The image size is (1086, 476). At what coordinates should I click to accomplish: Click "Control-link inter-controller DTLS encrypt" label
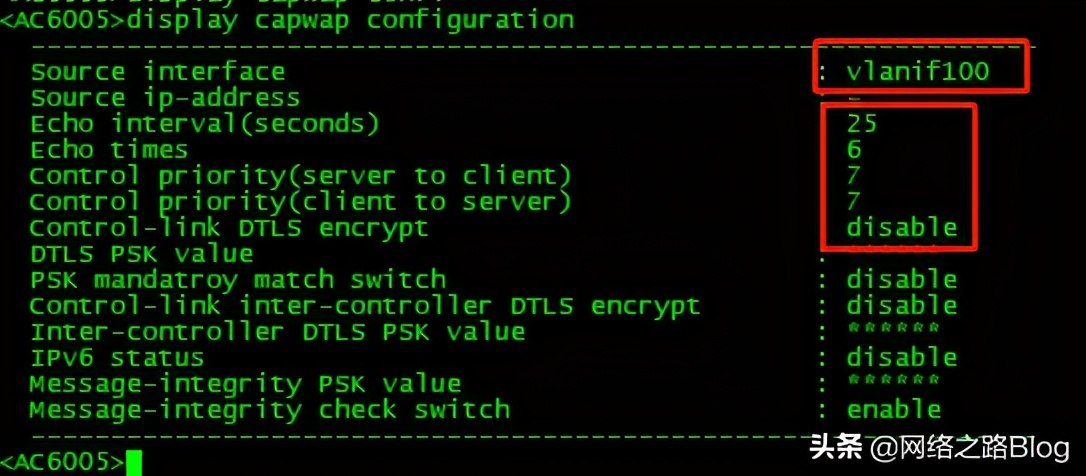tap(364, 306)
